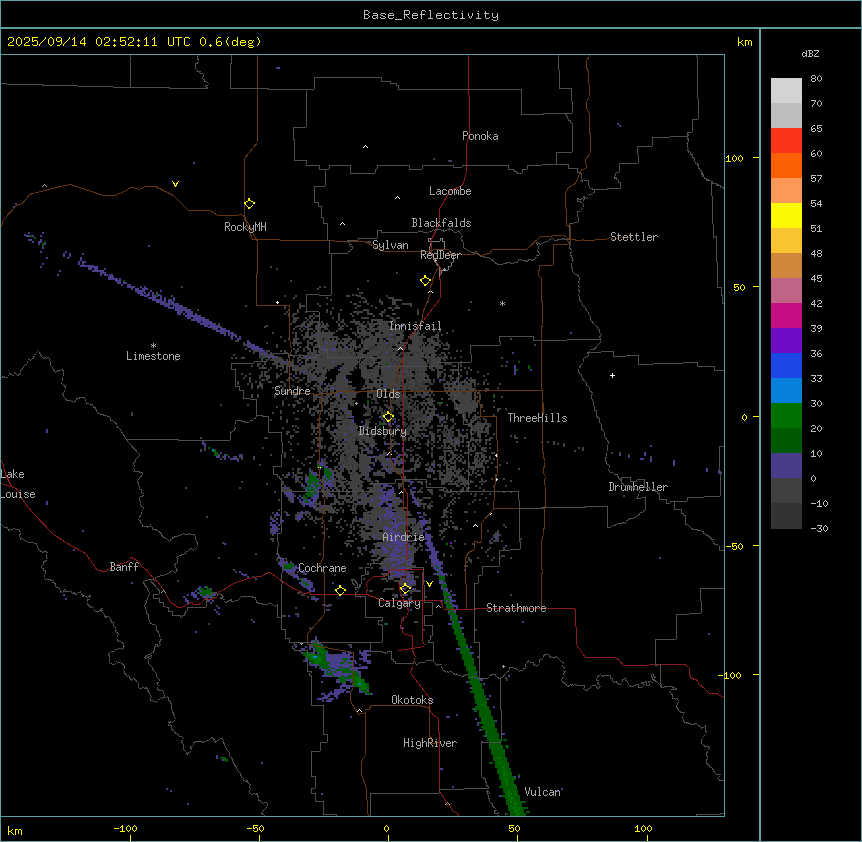Select the light gray 70-80 dBZ legend swatch
Screen dimensions: 862x842
786,90
